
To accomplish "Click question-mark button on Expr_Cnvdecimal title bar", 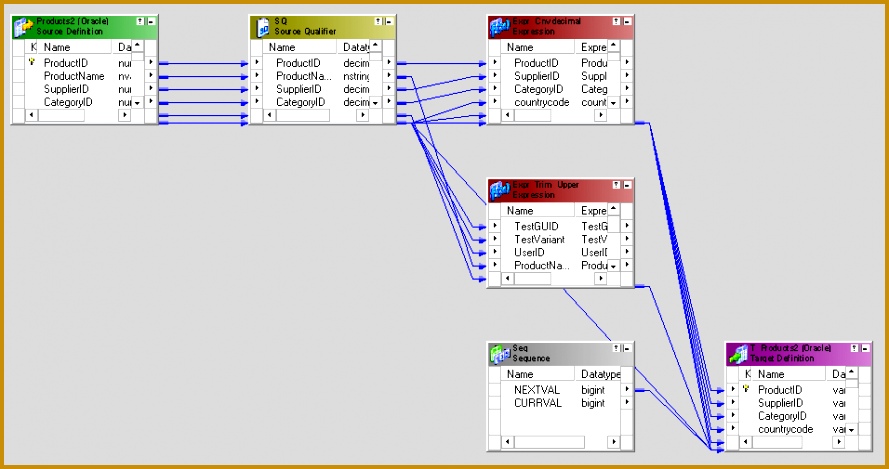I will 617,21.
